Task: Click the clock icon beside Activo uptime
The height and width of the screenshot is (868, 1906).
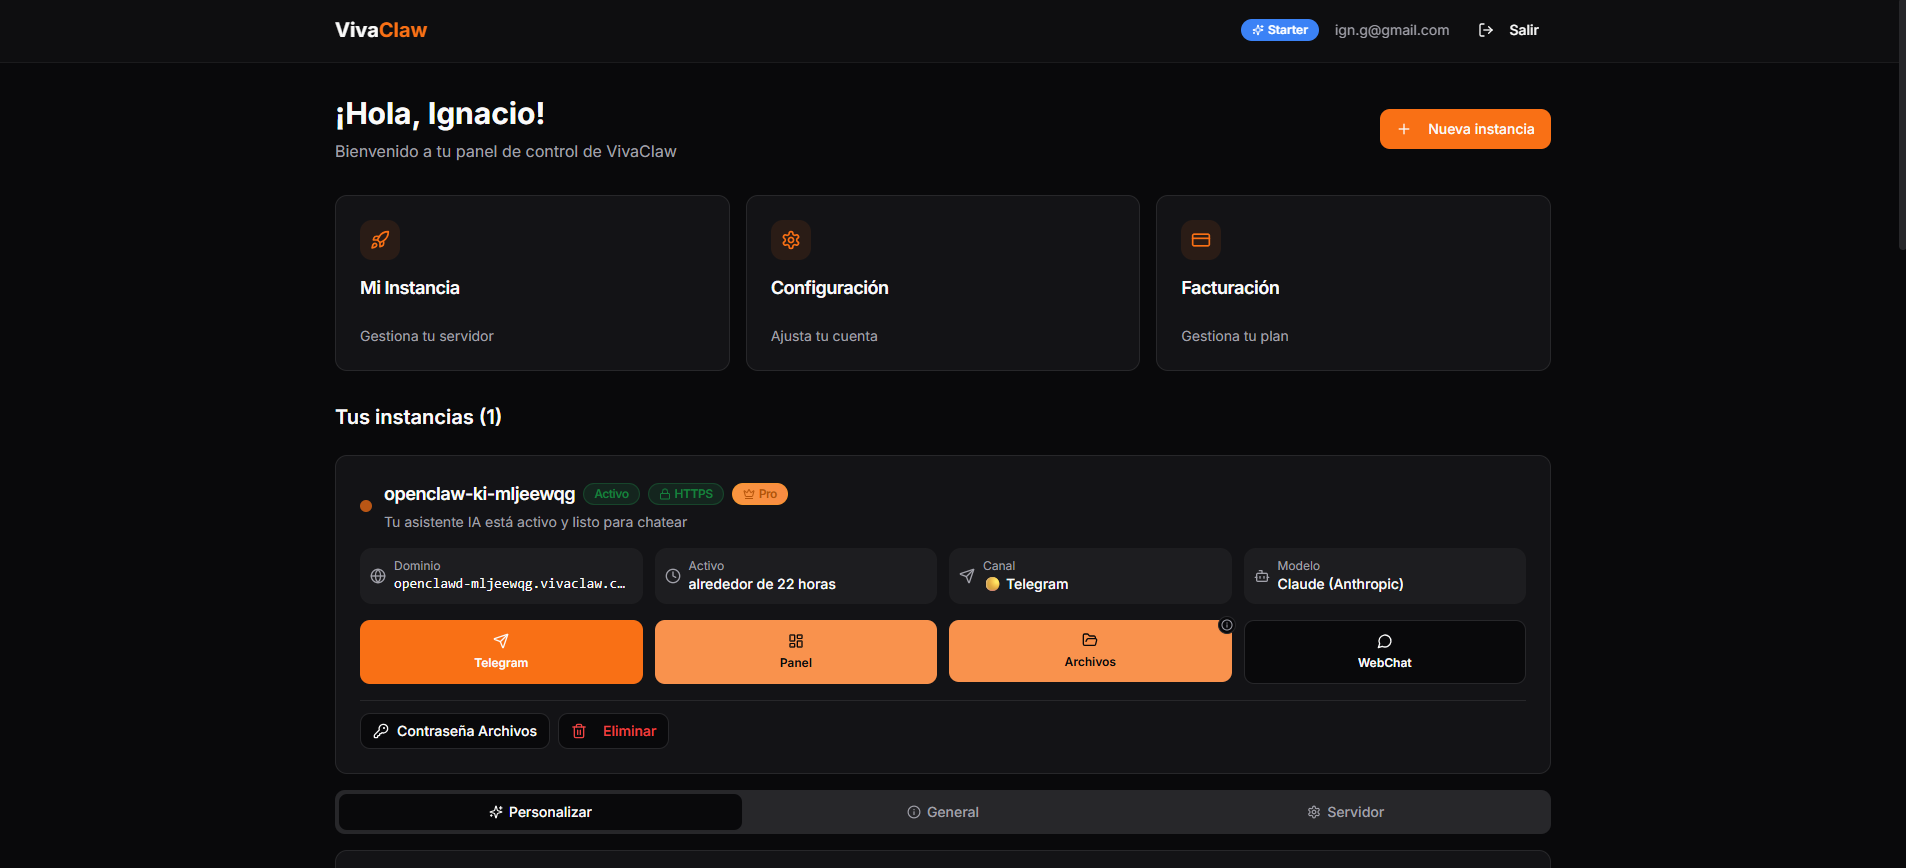Action: pyautogui.click(x=673, y=576)
